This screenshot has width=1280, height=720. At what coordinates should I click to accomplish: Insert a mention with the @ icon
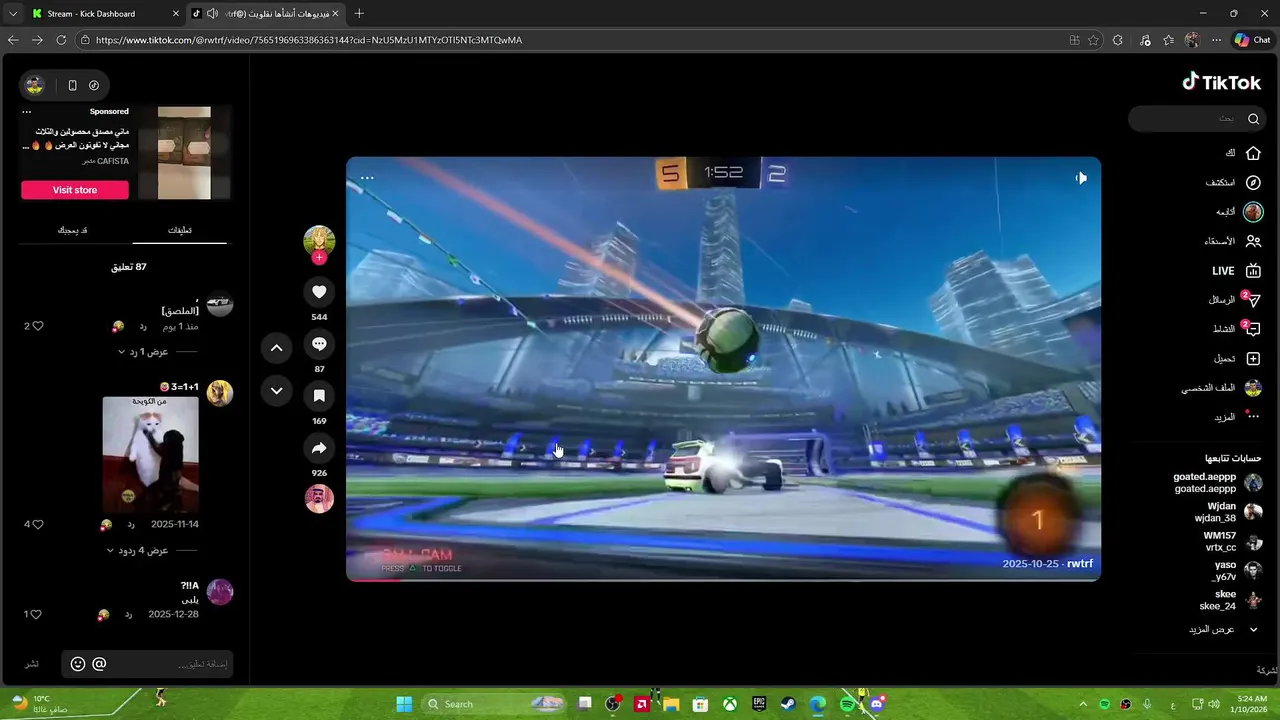pos(99,664)
